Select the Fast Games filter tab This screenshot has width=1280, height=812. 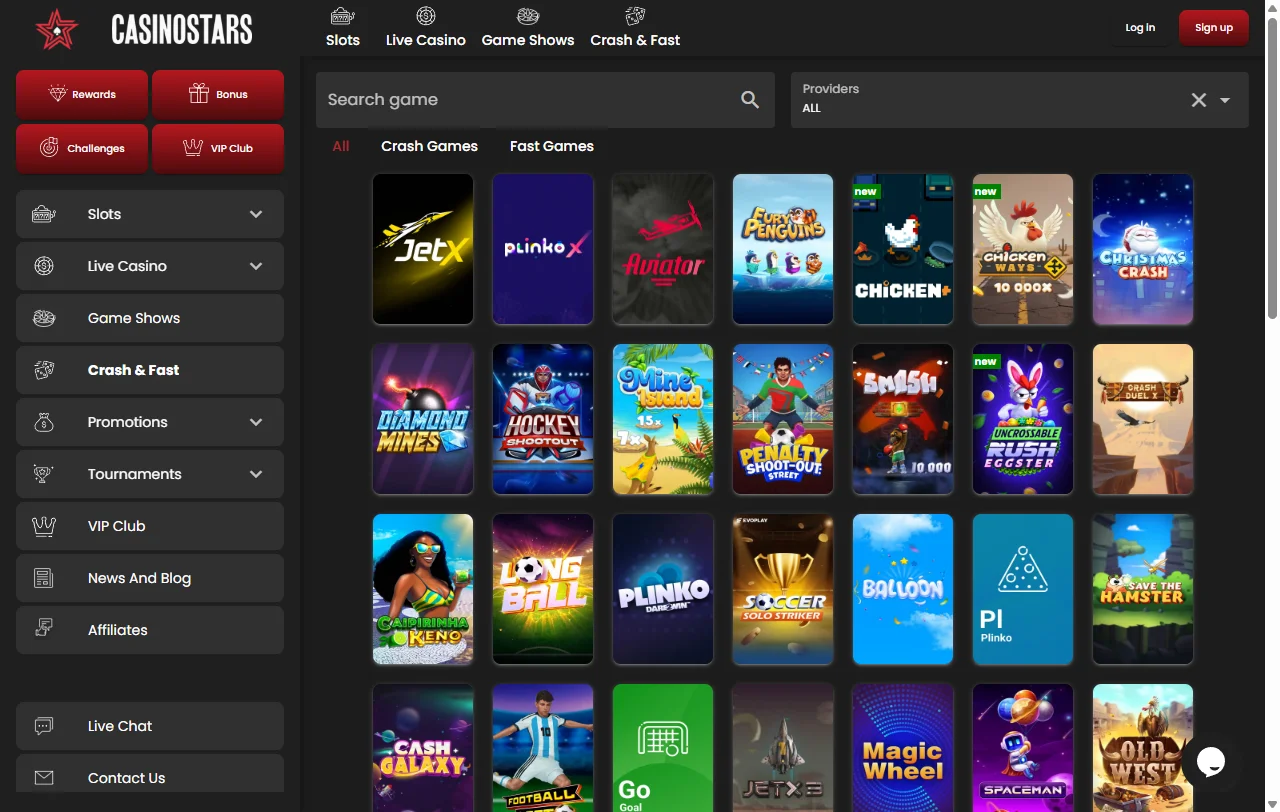[x=552, y=146]
